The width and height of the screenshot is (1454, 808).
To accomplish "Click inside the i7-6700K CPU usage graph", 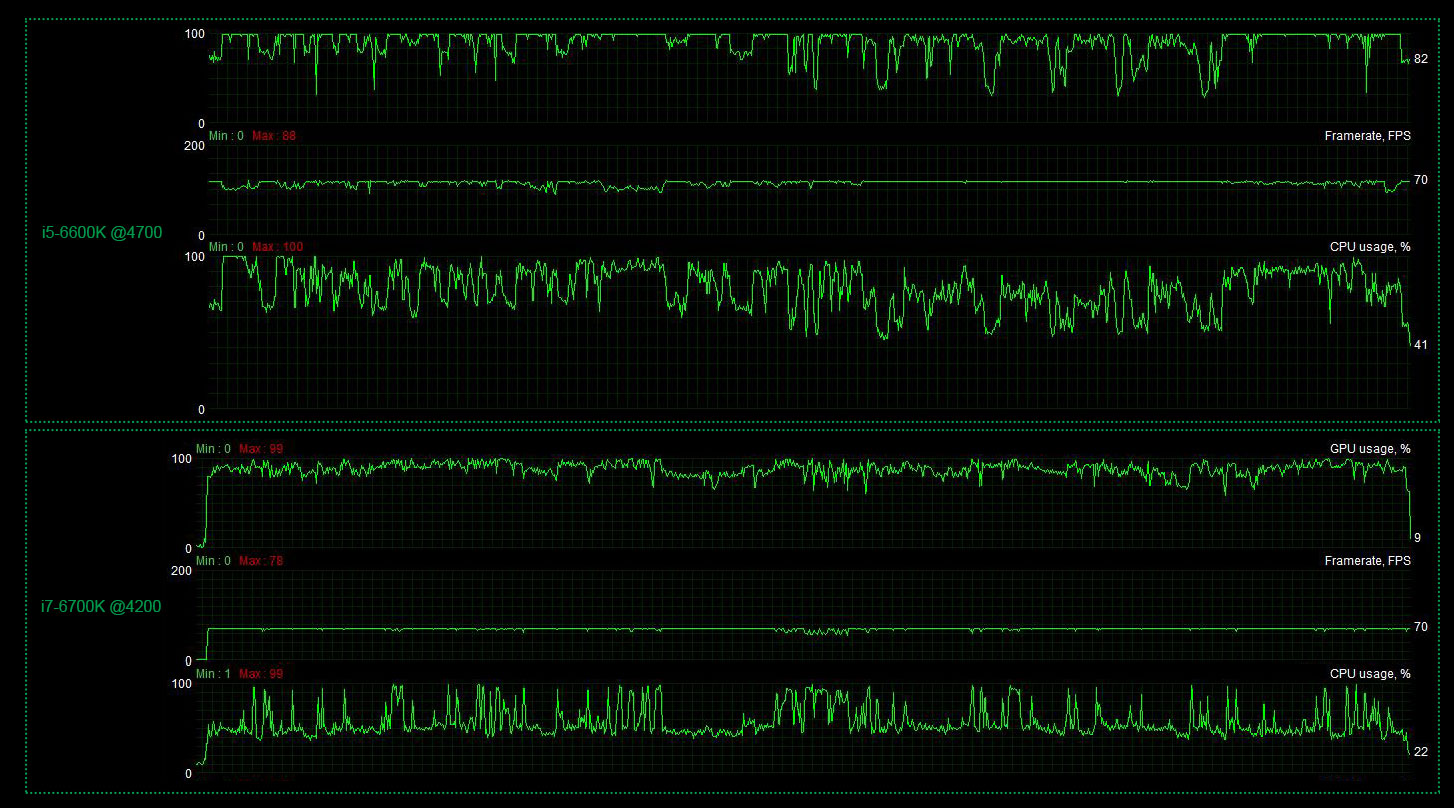I will 802,728.
